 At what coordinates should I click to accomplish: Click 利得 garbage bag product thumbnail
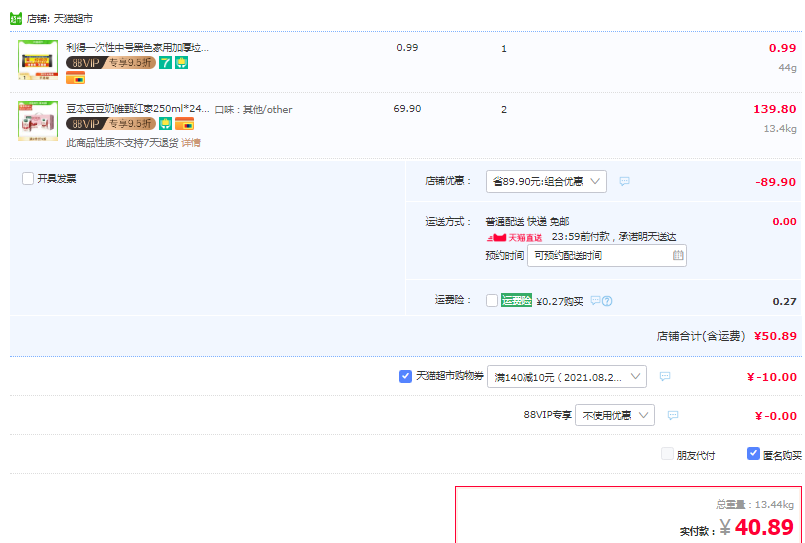click(x=38, y=60)
